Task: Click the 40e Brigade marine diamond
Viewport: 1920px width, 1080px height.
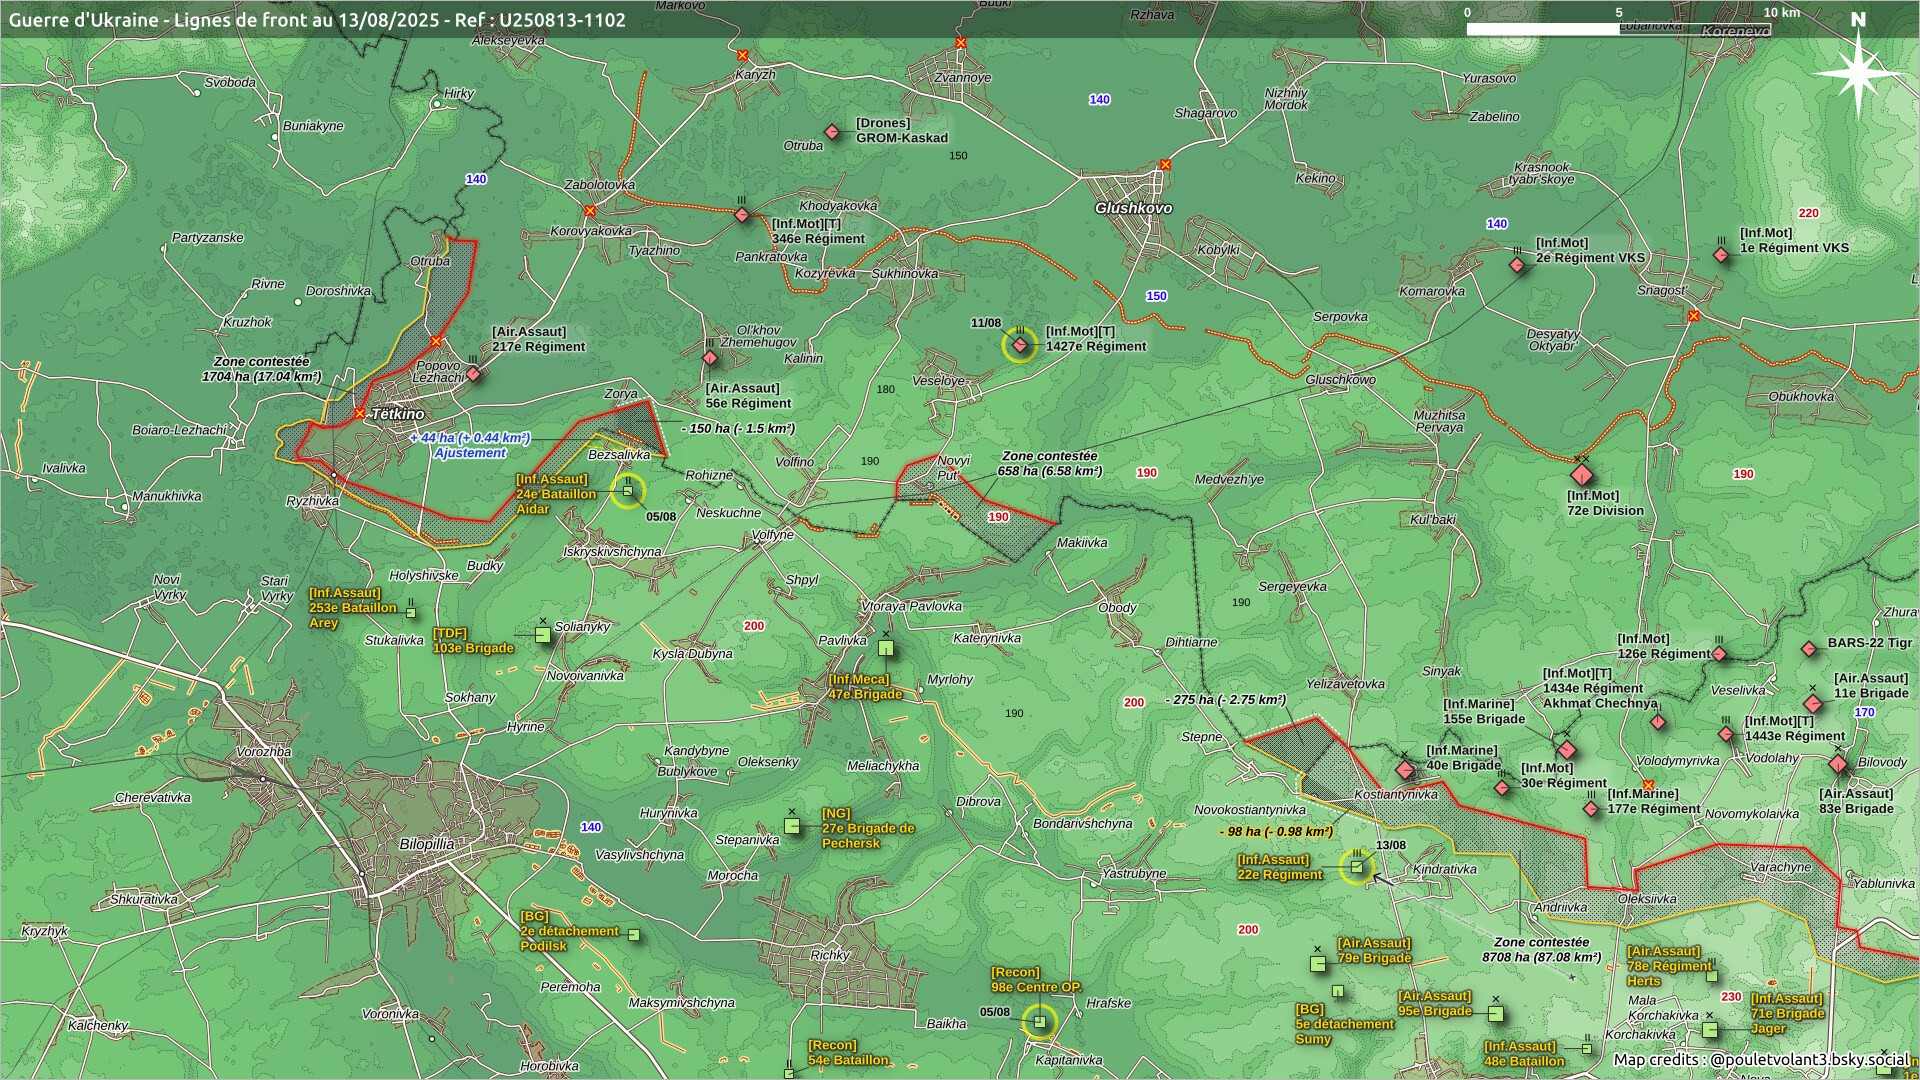Action: point(1405,770)
